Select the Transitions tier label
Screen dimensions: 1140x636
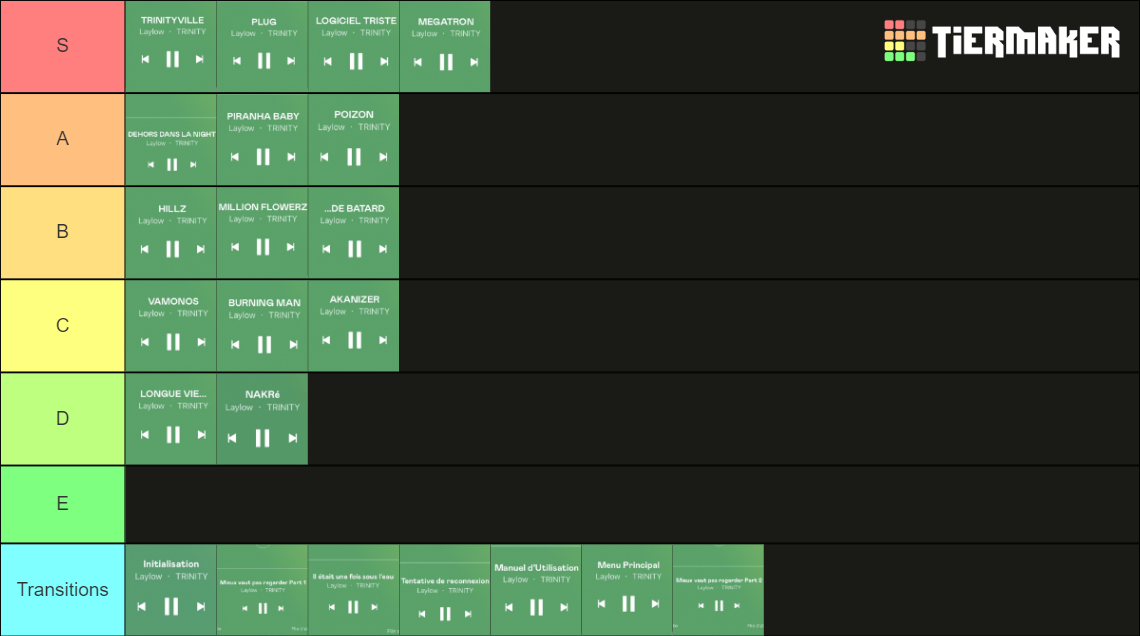coord(63,589)
